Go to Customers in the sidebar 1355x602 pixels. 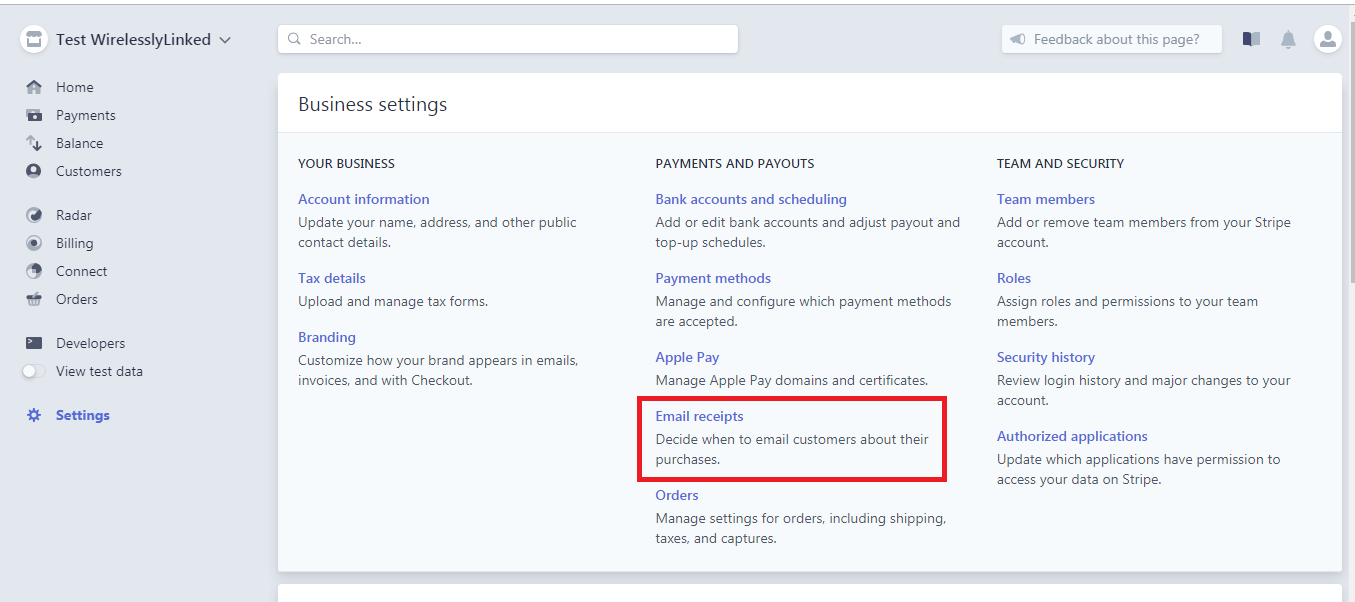88,171
